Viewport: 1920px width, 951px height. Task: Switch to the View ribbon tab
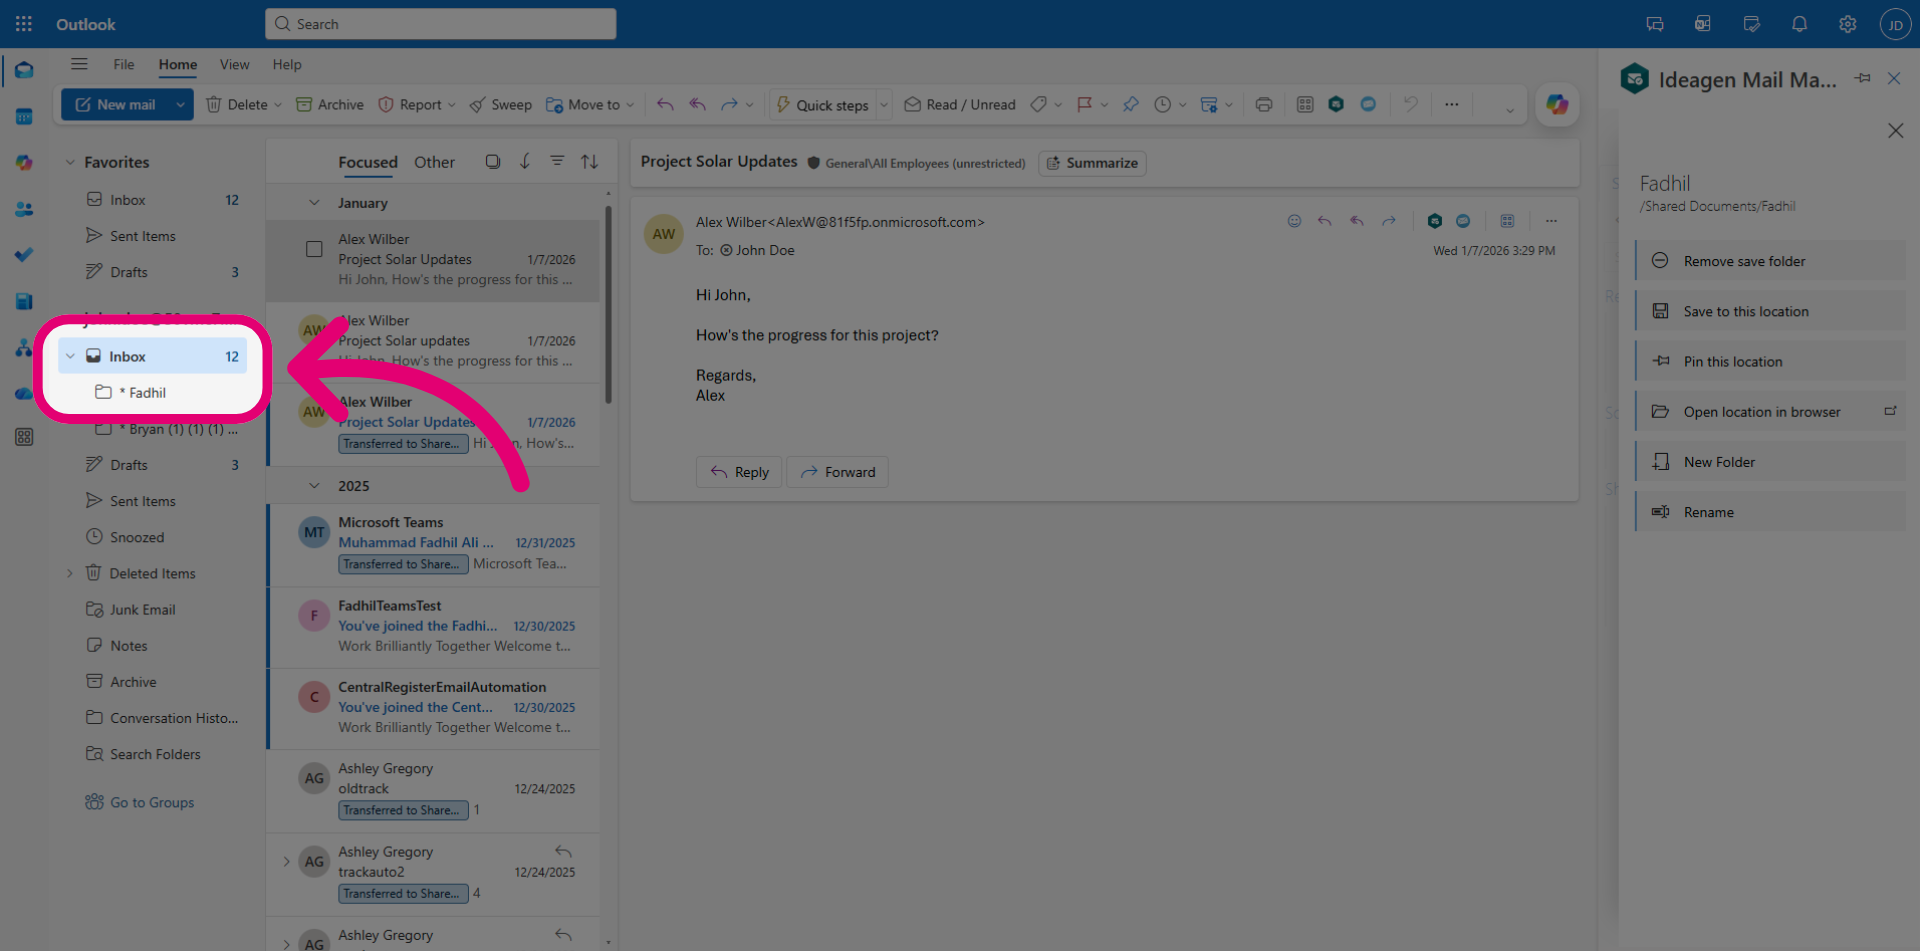[x=235, y=64]
